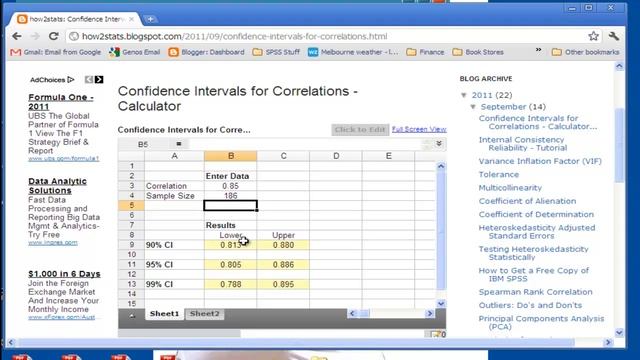Open the Other bookmarks folder
This screenshot has width=640, height=360.
(x=585, y=52)
